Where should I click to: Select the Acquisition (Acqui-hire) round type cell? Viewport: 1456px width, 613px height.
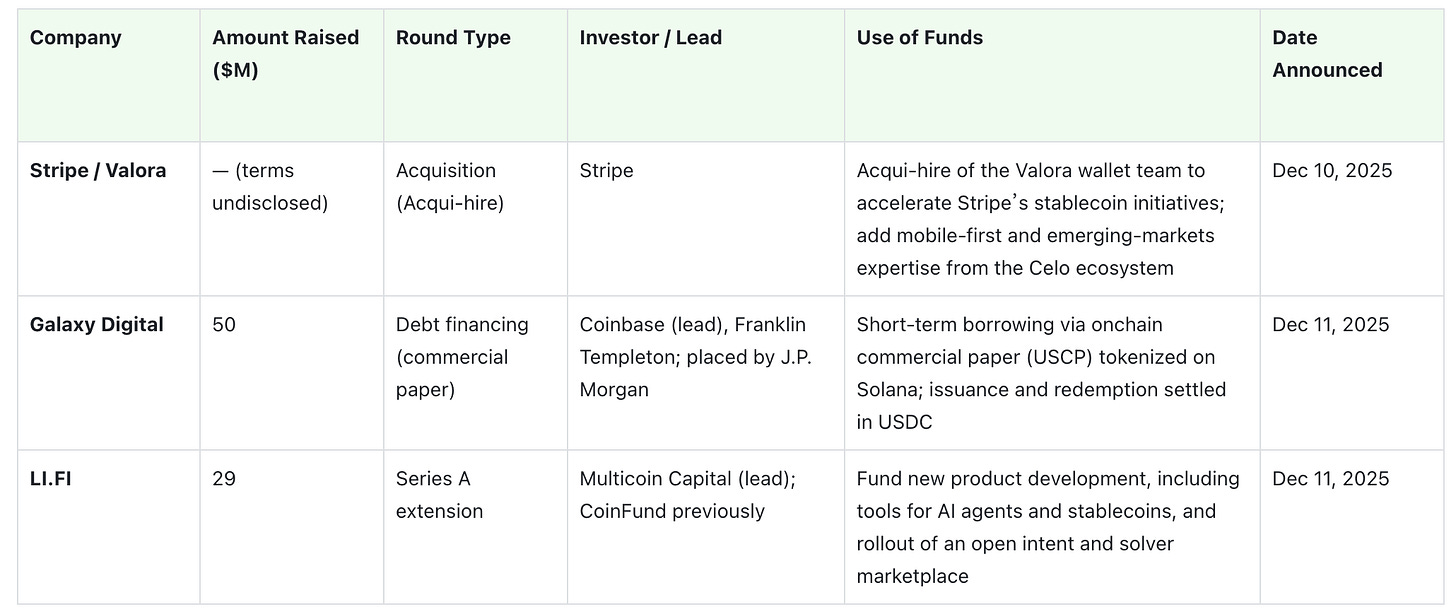[x=450, y=187]
